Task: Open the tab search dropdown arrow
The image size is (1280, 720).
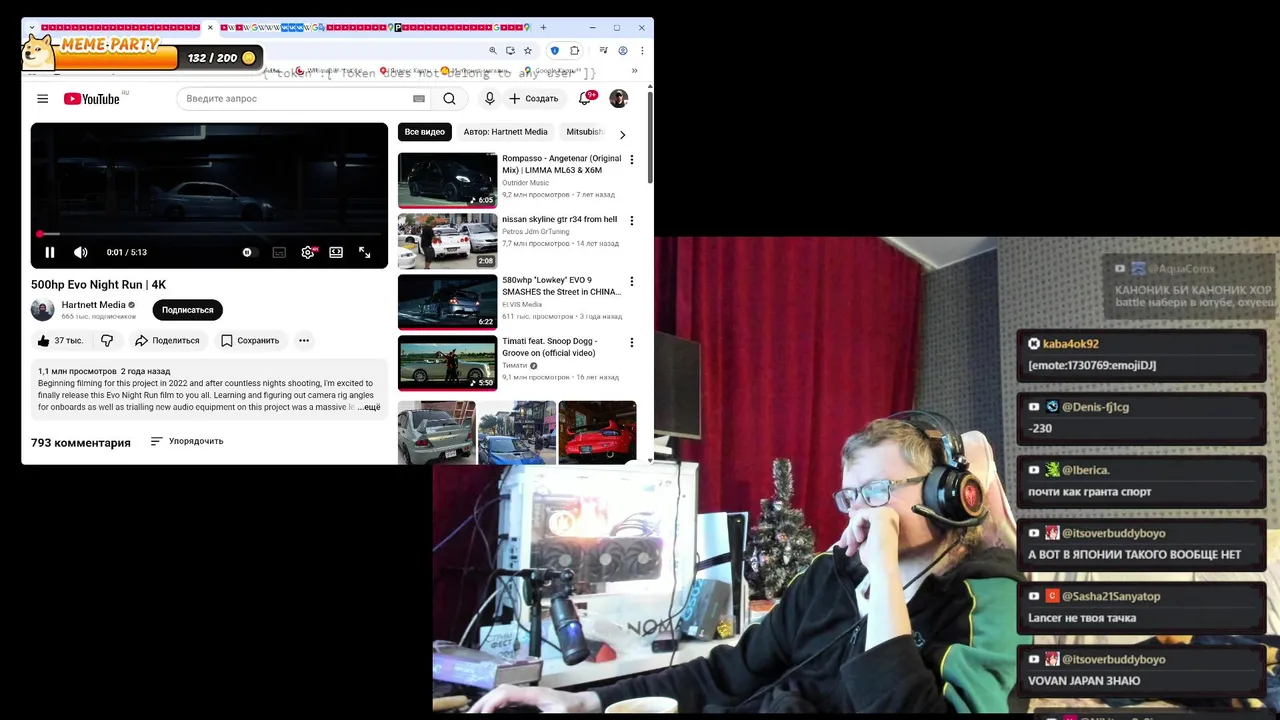Action: pyautogui.click(x=32, y=27)
